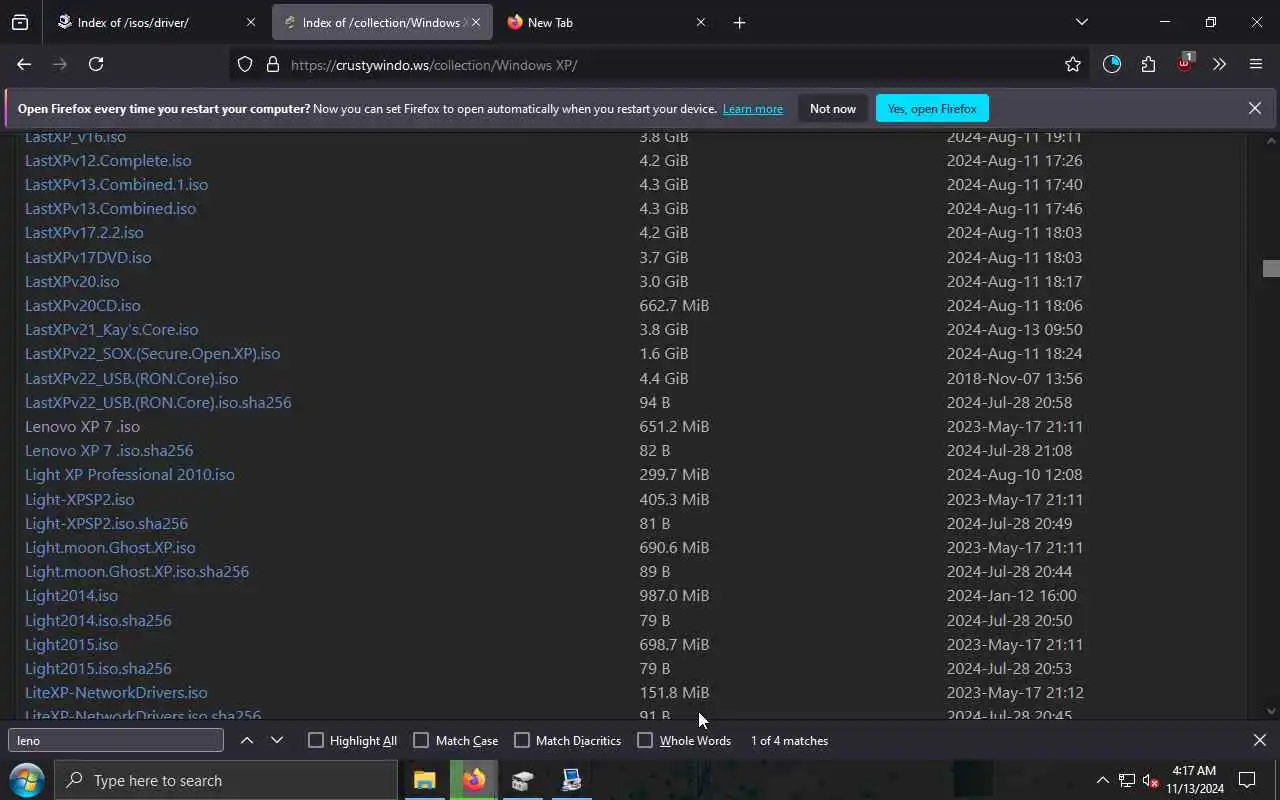Click the tracking protection shield icon
This screenshot has width=1280, height=800.
[x=245, y=65]
